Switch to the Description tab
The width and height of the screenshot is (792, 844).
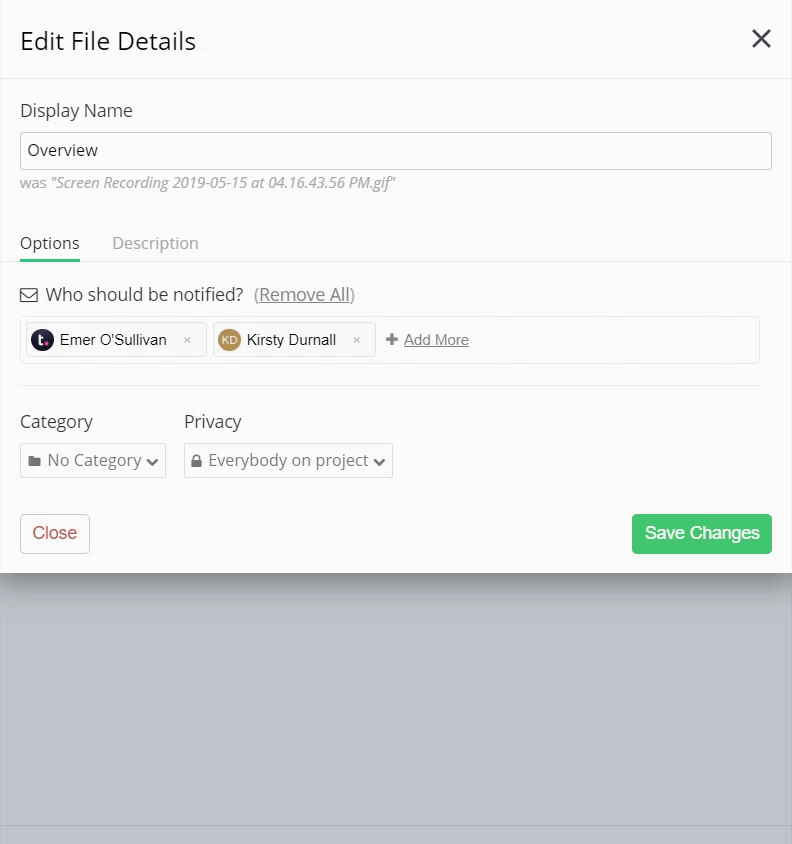coord(155,243)
